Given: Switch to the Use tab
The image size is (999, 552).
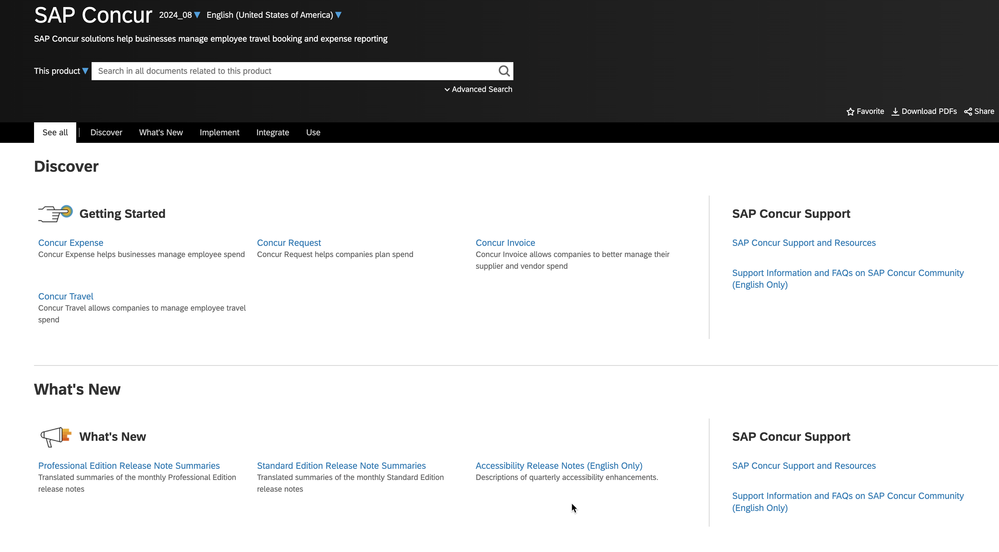Looking at the screenshot, I should point(313,133).
